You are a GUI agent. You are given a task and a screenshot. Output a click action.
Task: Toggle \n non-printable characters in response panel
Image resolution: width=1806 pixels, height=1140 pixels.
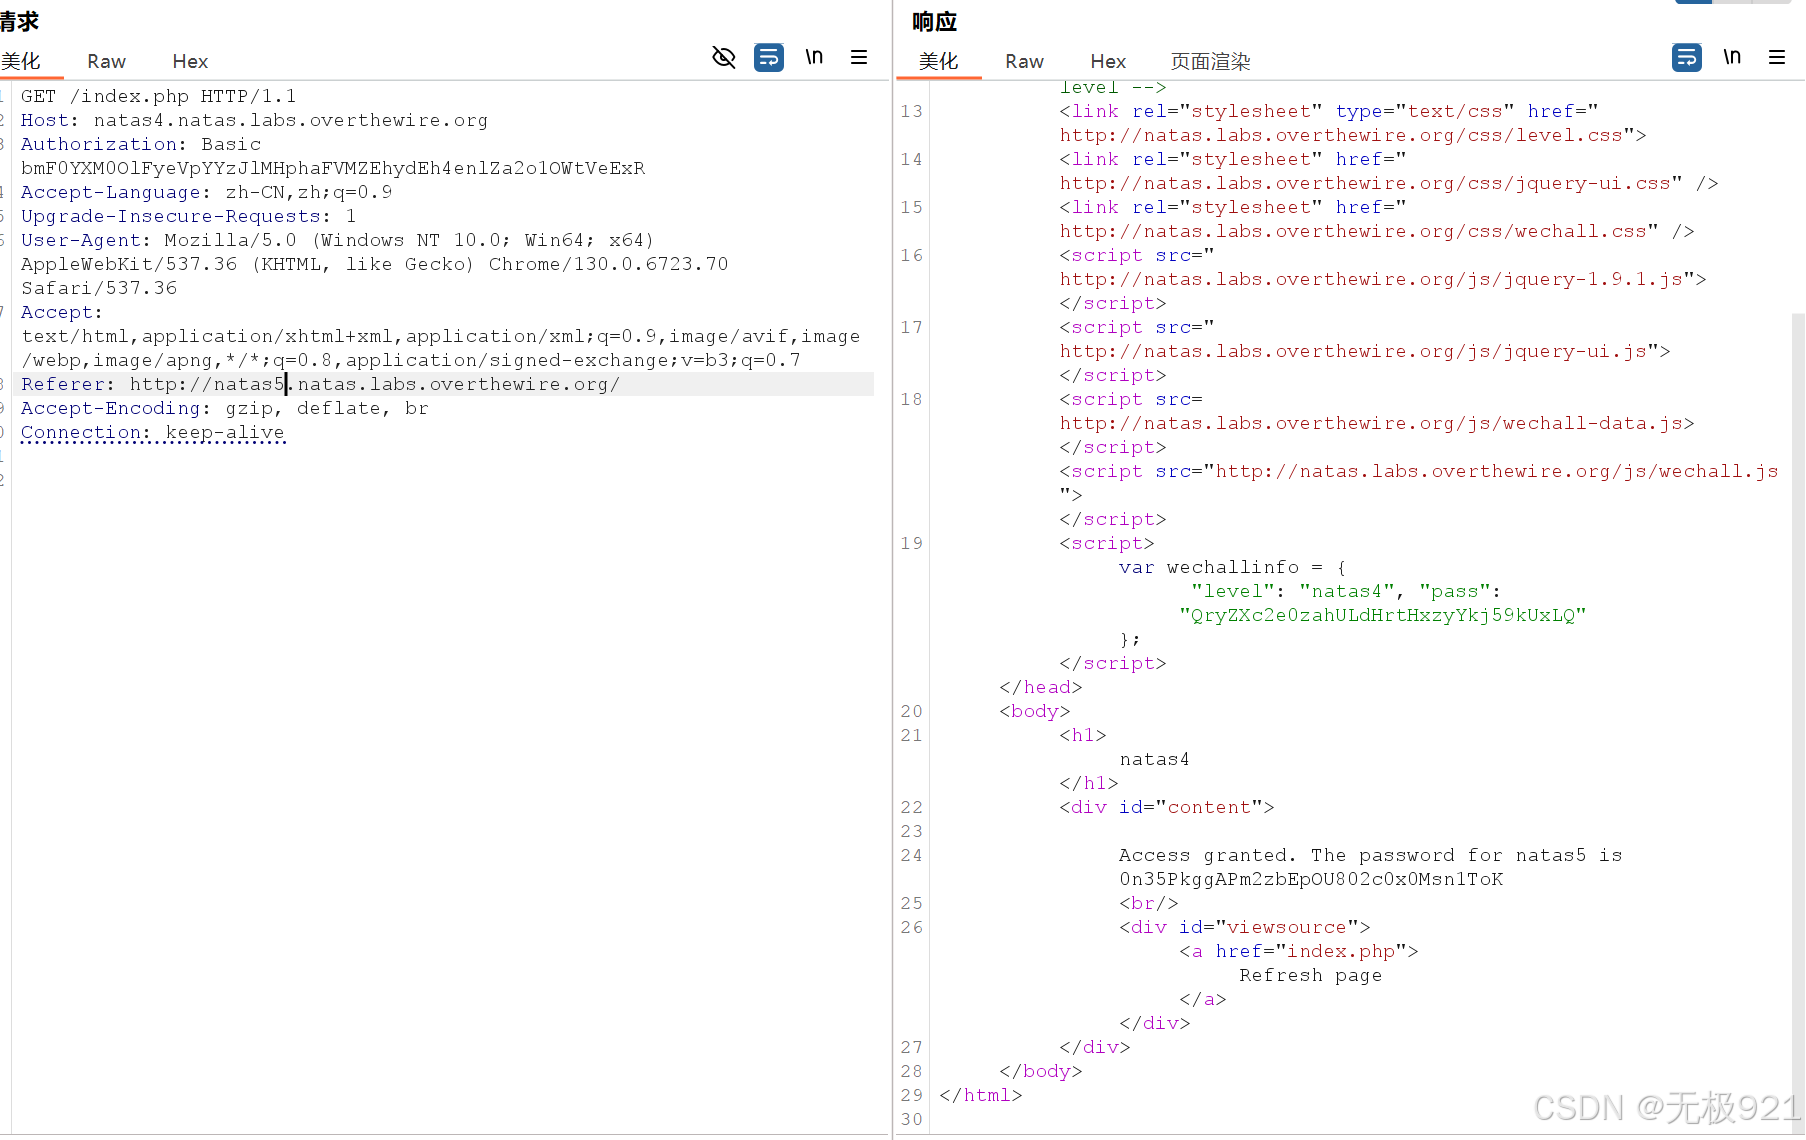[1733, 57]
